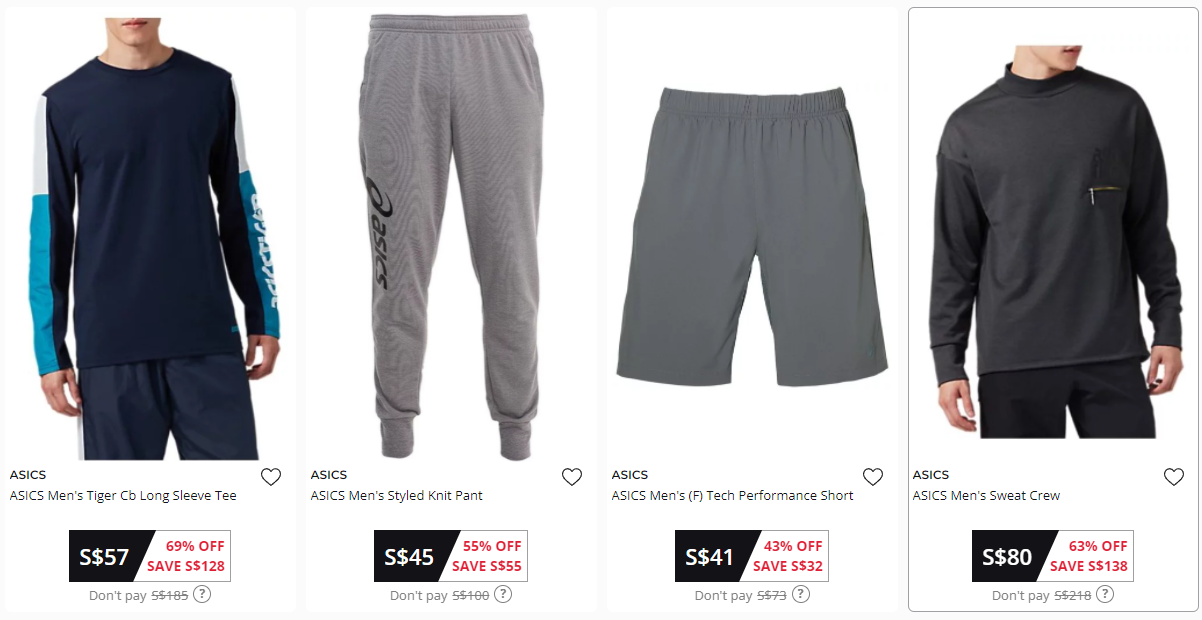Open ASICS Men's Sweat Crew title
Screen dimensions: 1202x620
[986, 496]
